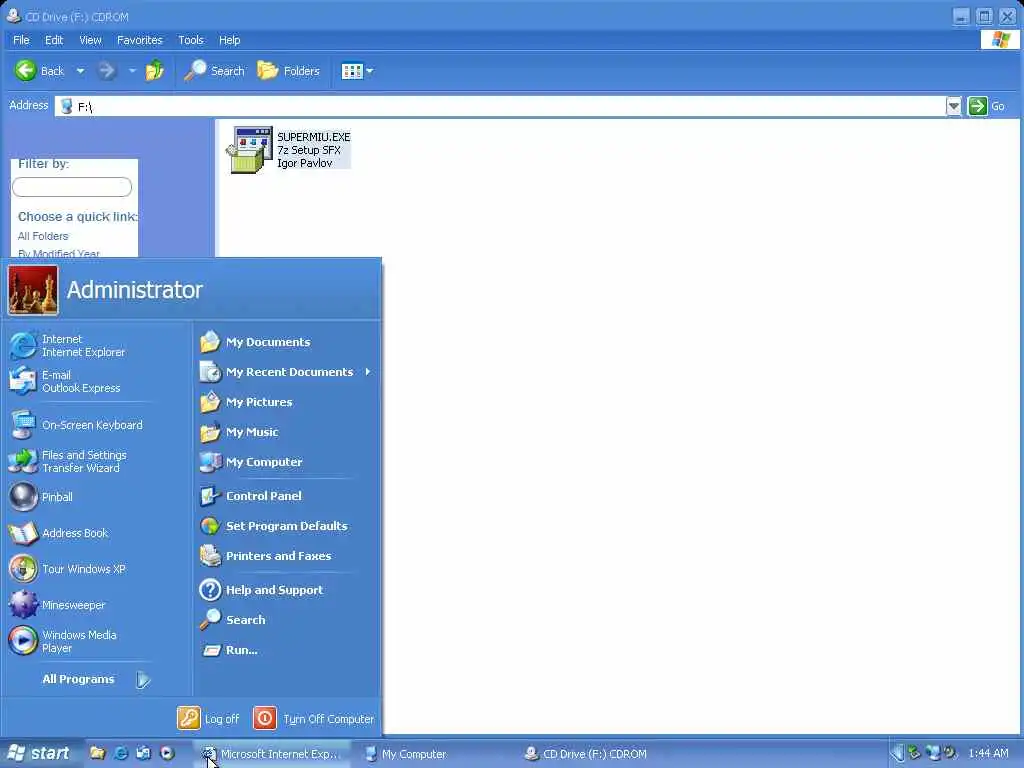The height and width of the screenshot is (768, 1024).
Task: Switch to Microsoft Internet Explorer taskbar button
Action: tap(272, 754)
